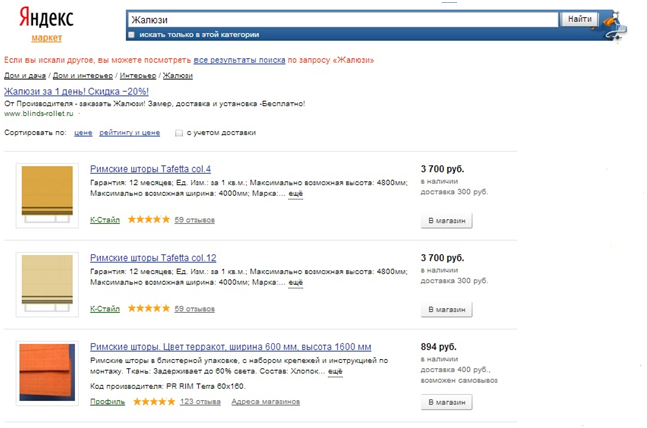Click star rating of terracotta blinds
647x428 pixels.
(154, 402)
